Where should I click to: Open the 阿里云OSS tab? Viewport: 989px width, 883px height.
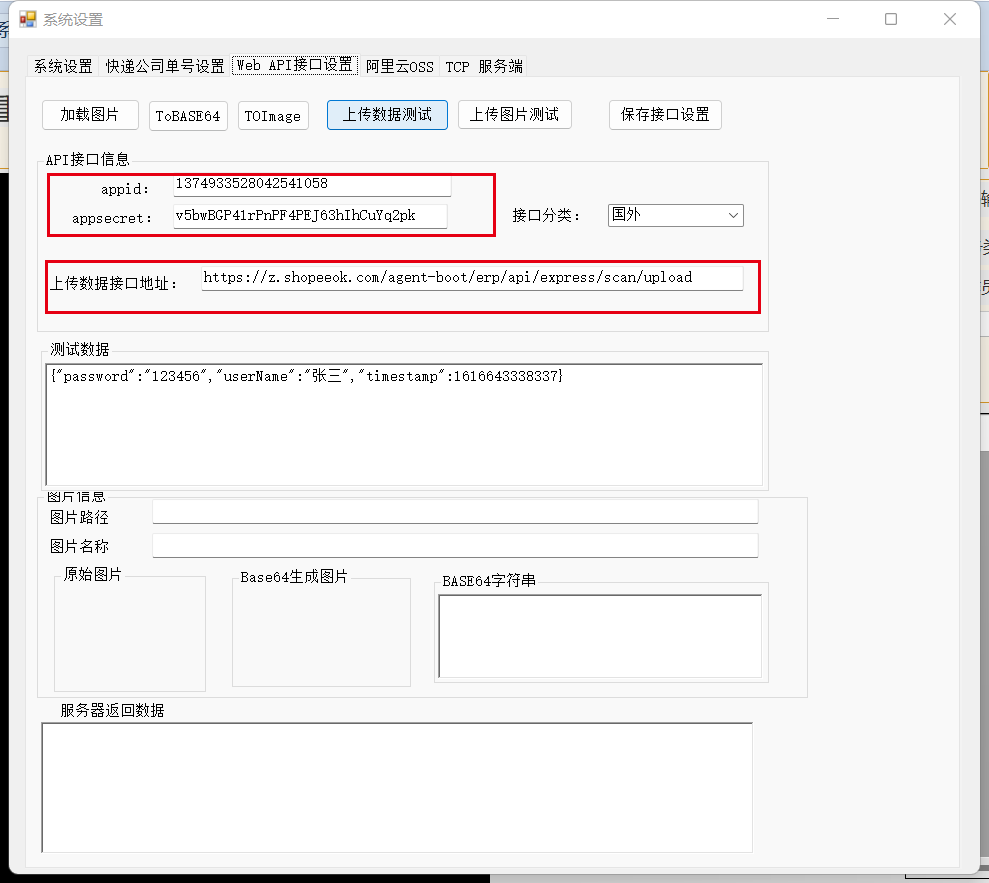click(399, 66)
